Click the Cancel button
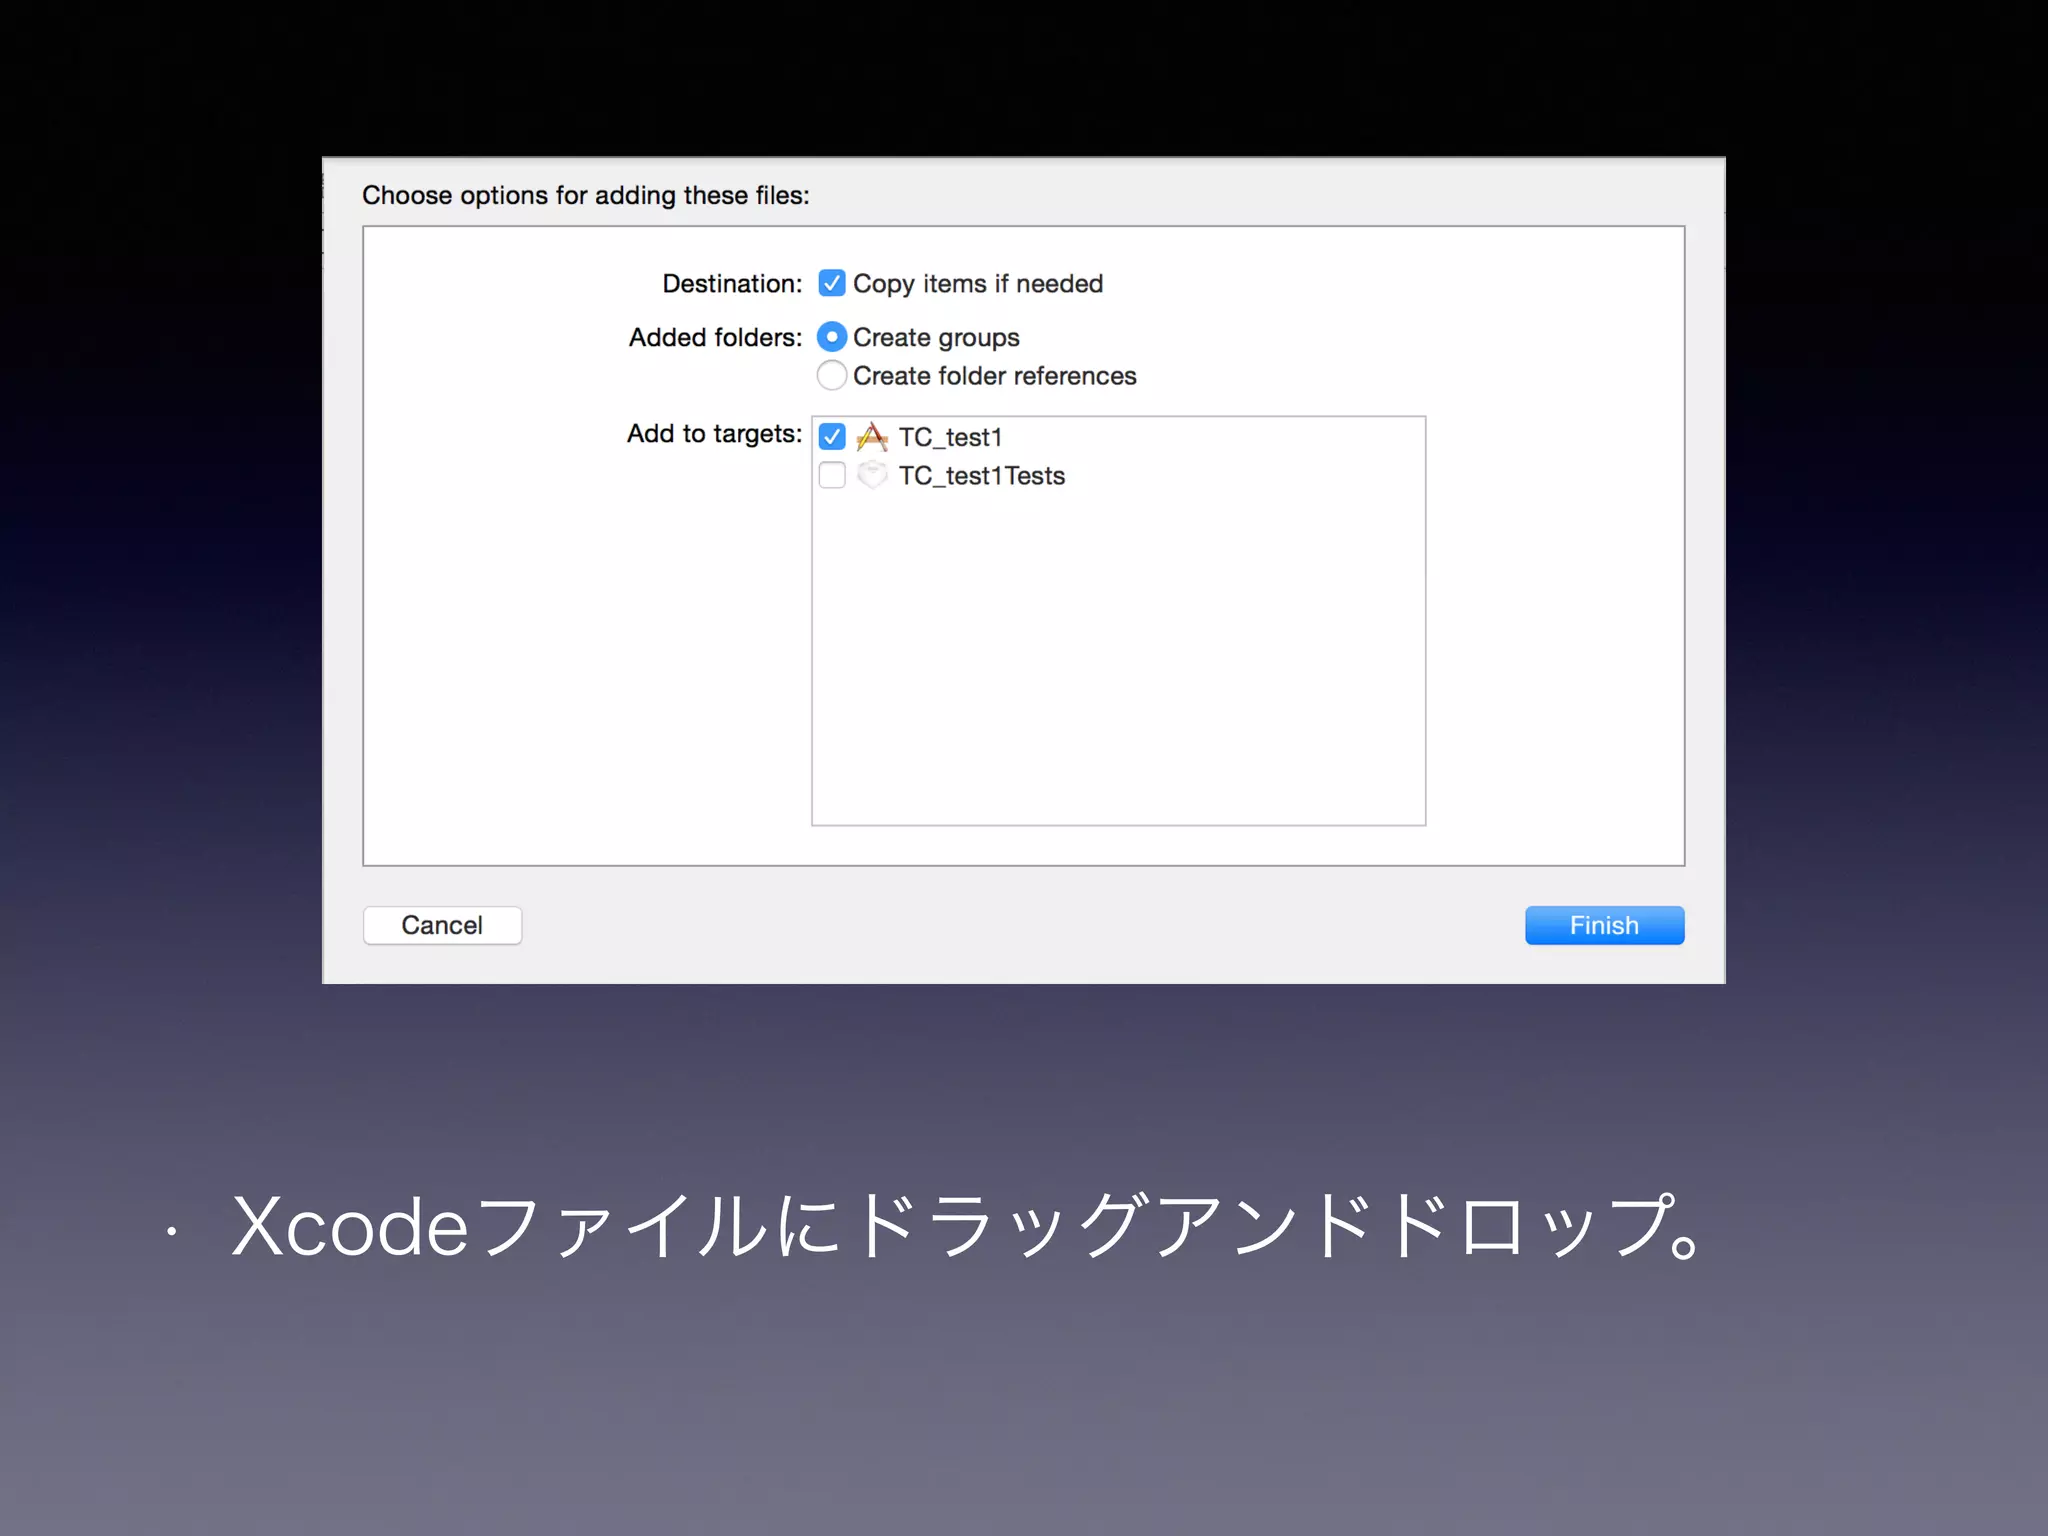The height and width of the screenshot is (1536, 2048). coord(442,925)
